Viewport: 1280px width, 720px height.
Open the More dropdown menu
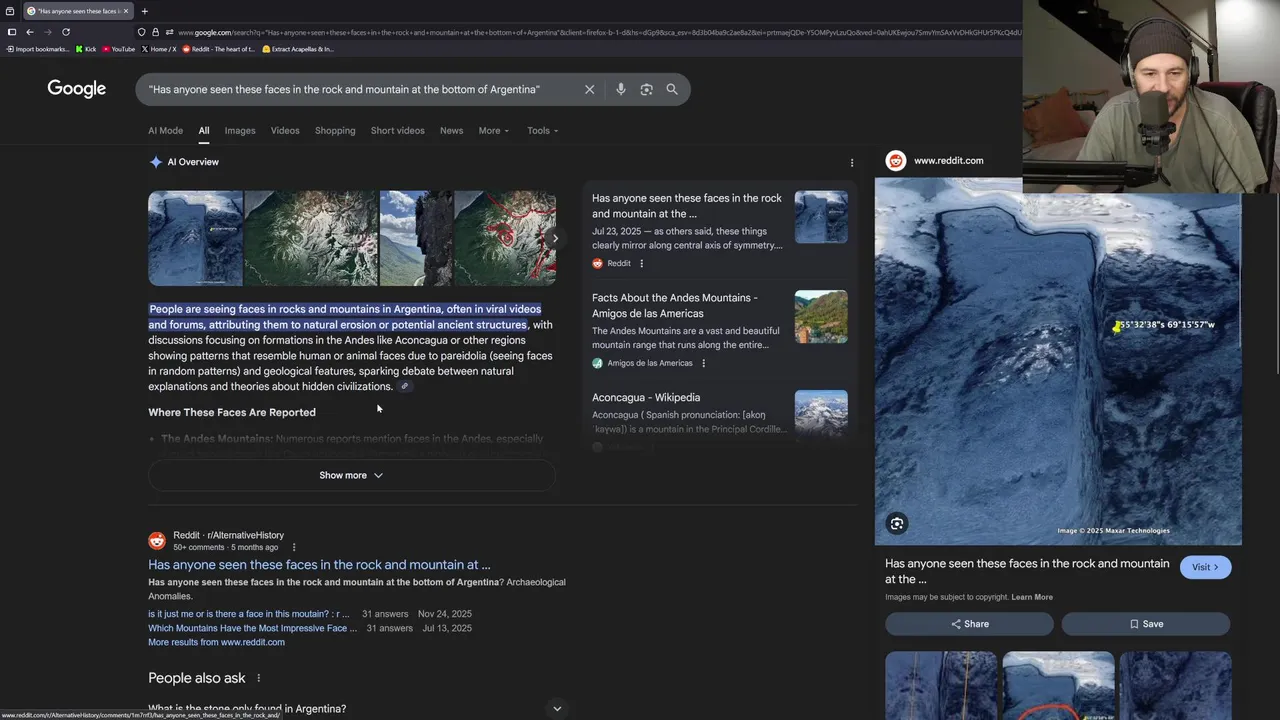[493, 131]
